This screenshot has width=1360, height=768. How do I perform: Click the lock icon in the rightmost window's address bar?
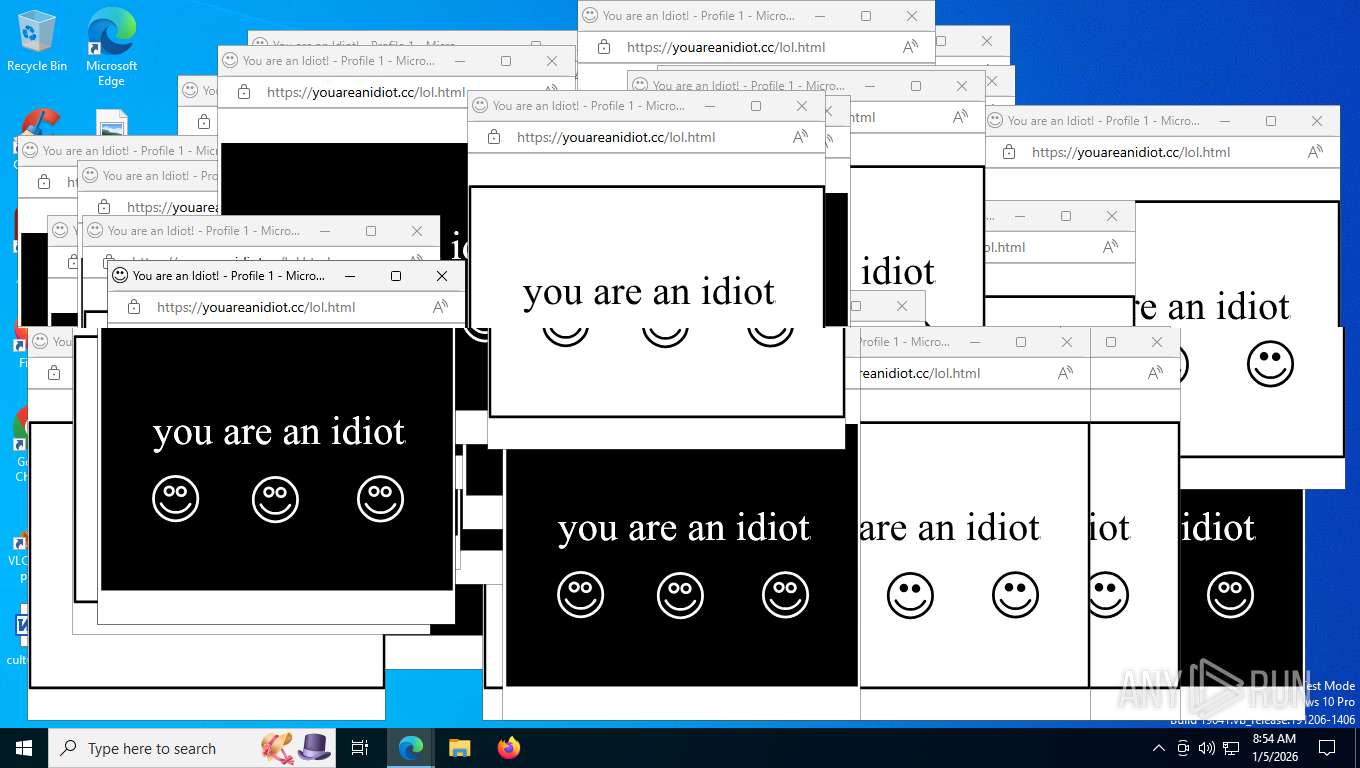pyautogui.click(x=1009, y=152)
